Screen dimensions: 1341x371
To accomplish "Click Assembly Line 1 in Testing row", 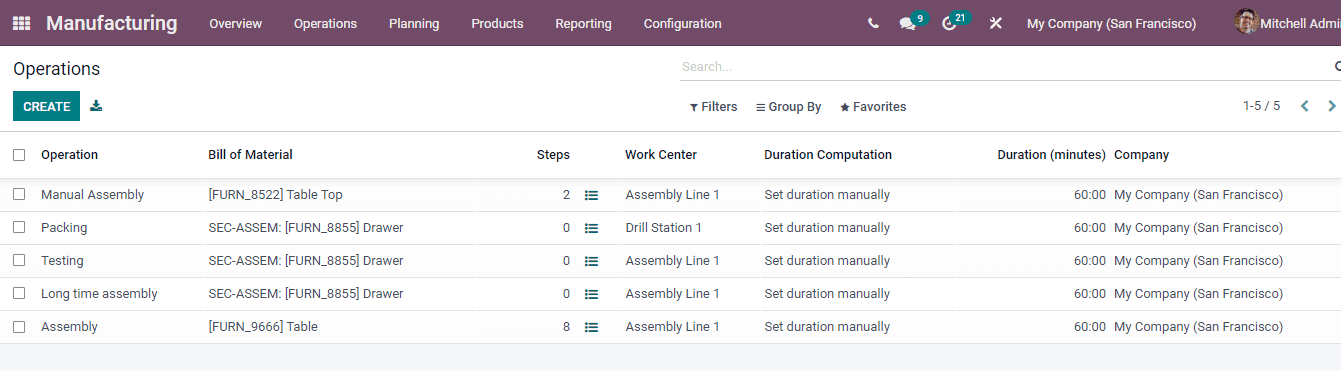I will click(672, 261).
